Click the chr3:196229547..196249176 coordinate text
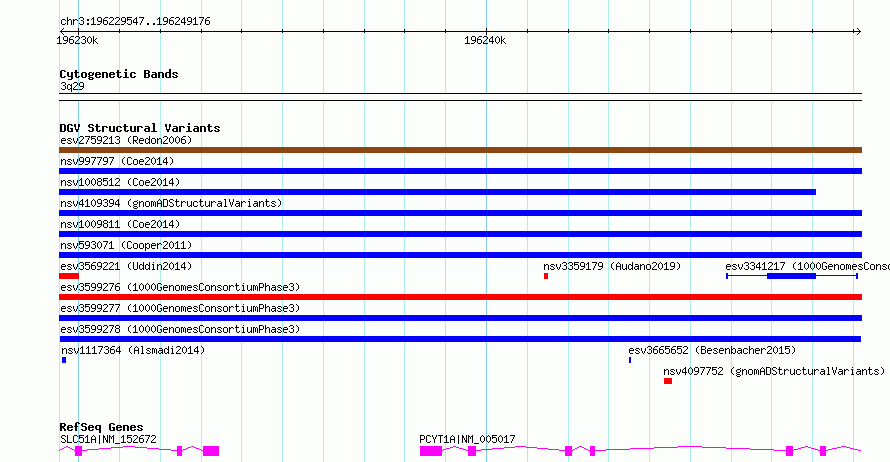The height and width of the screenshot is (462, 890). coord(135,22)
